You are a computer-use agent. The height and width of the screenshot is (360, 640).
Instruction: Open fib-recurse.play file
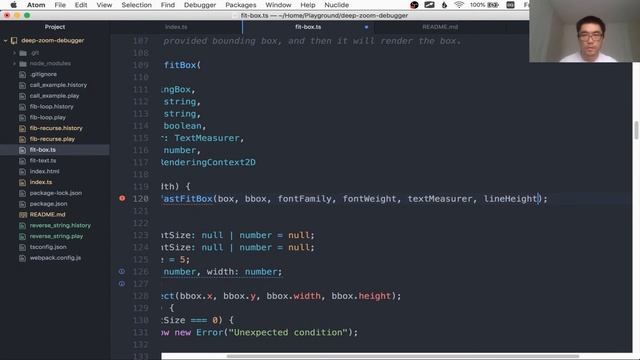click(52, 139)
